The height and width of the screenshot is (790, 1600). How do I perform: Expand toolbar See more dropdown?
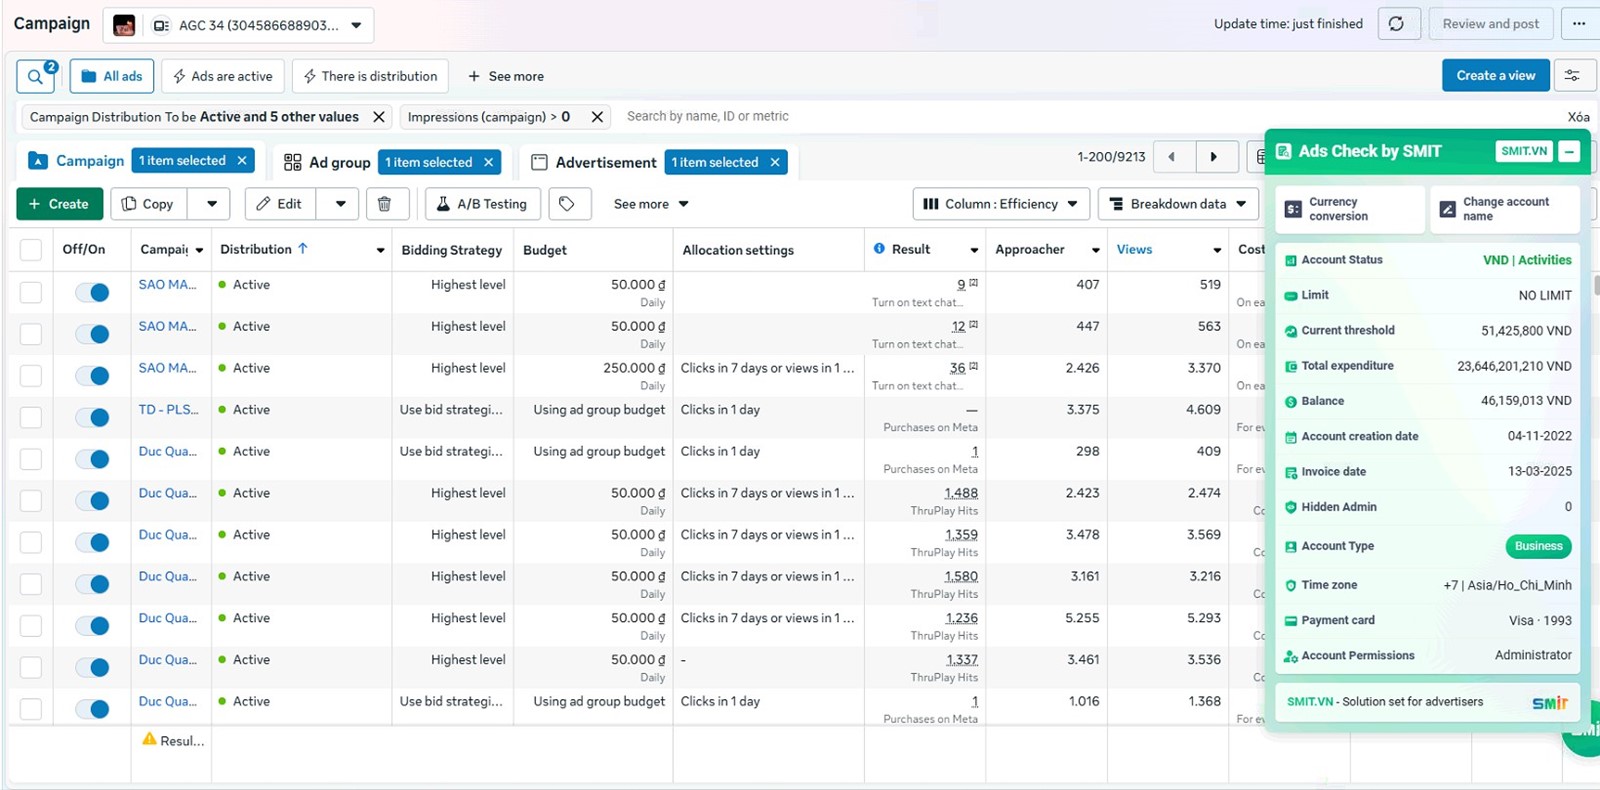(651, 204)
